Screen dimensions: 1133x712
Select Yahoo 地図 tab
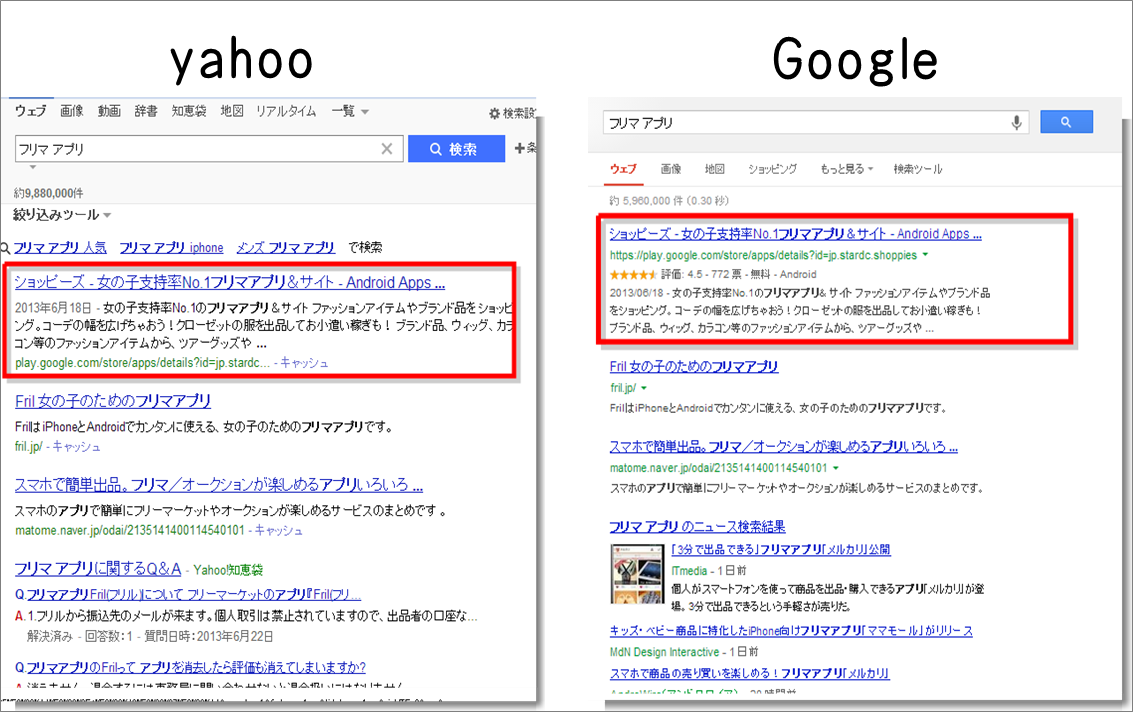(x=232, y=111)
